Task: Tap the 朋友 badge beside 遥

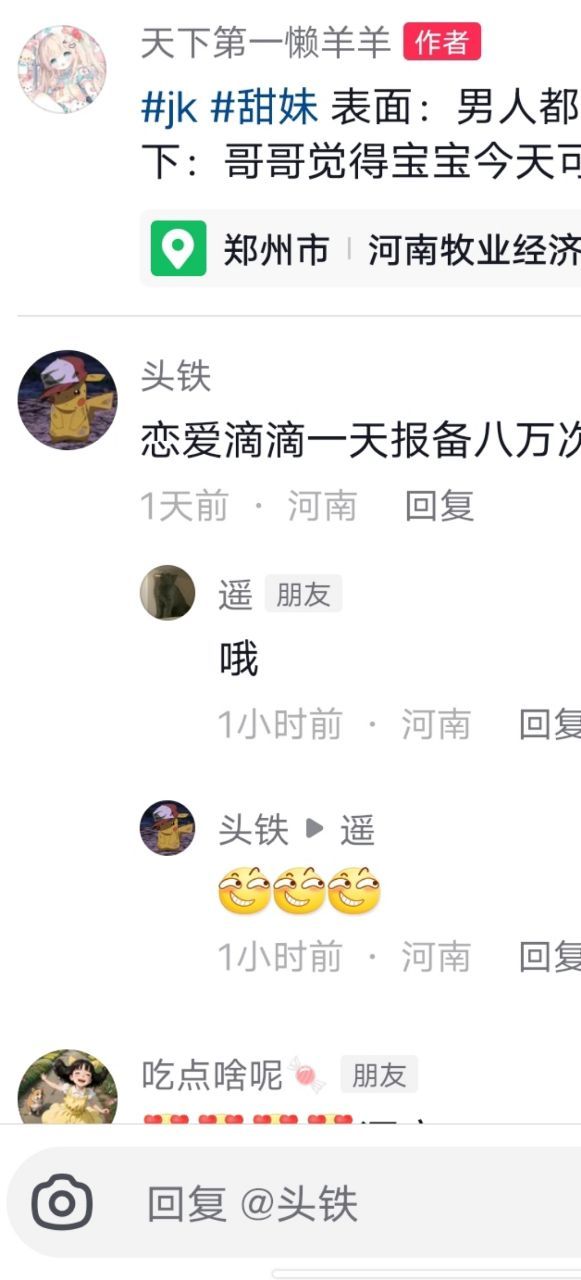Action: tap(303, 595)
